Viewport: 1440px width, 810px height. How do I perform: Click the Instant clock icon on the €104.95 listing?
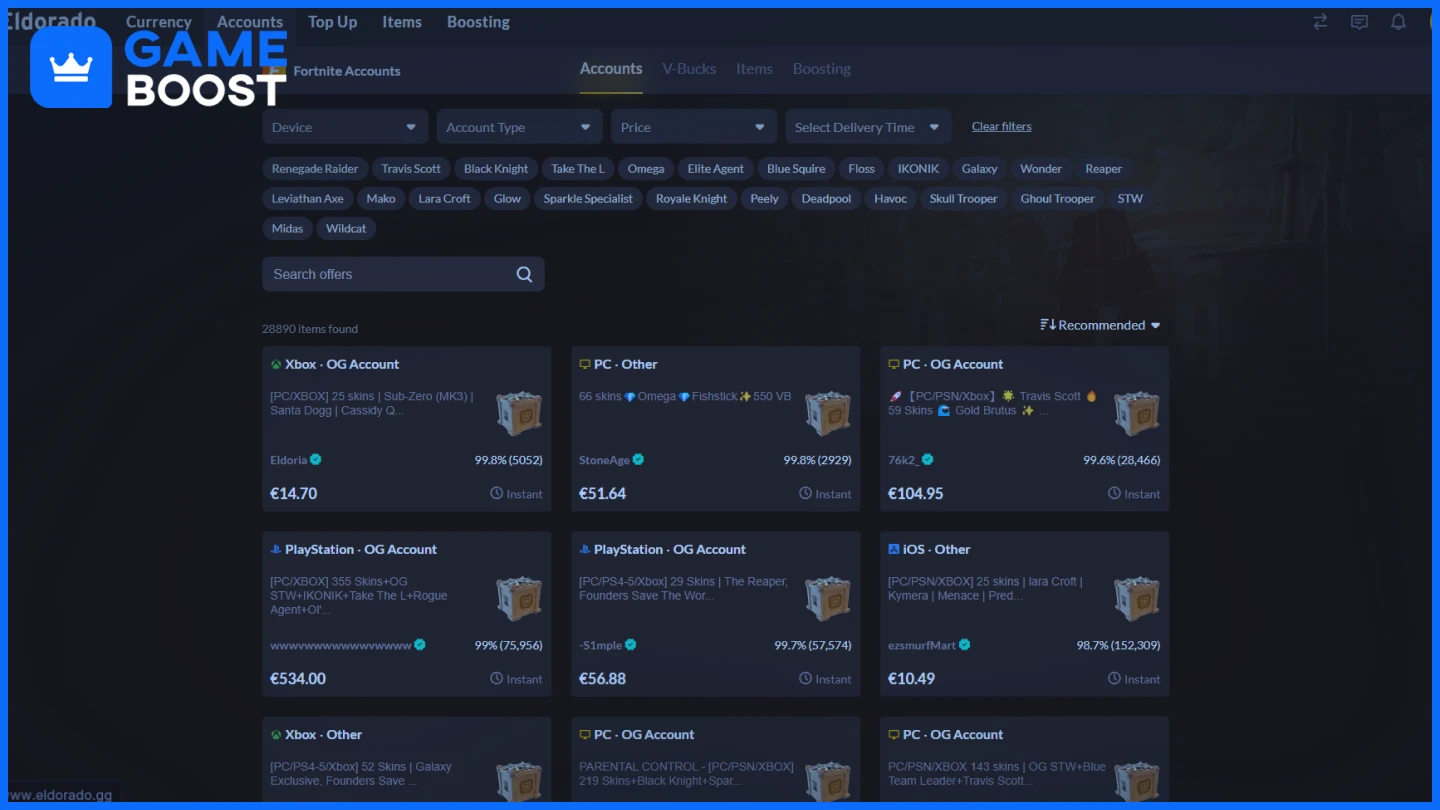[1114, 493]
